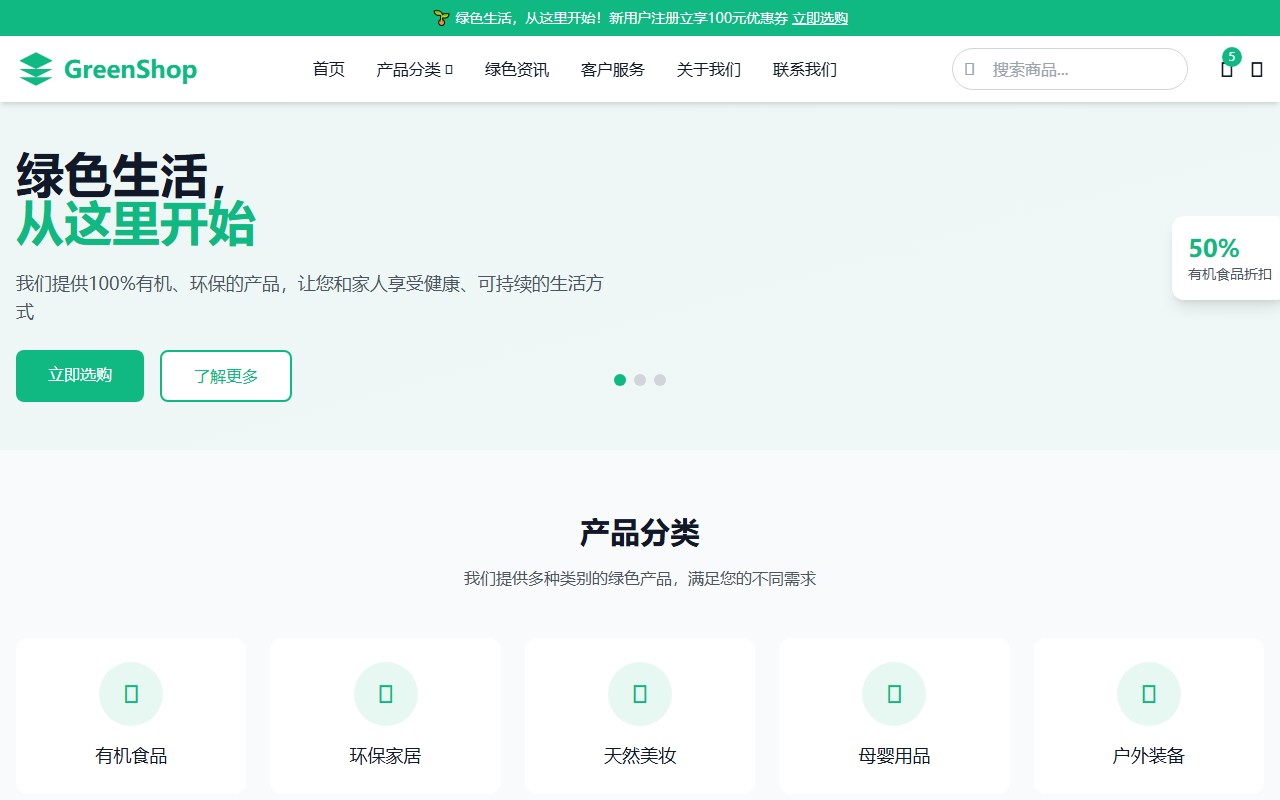Open the 客户服务 navigation item
This screenshot has width=1280, height=800.
tap(612, 70)
